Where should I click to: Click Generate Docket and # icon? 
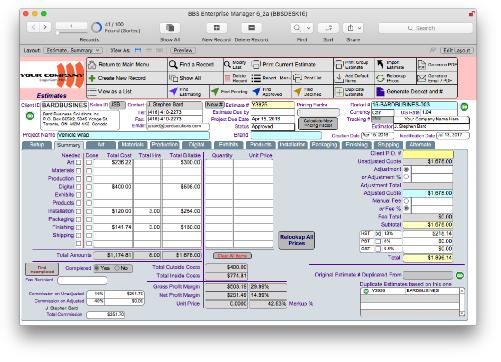[380, 91]
